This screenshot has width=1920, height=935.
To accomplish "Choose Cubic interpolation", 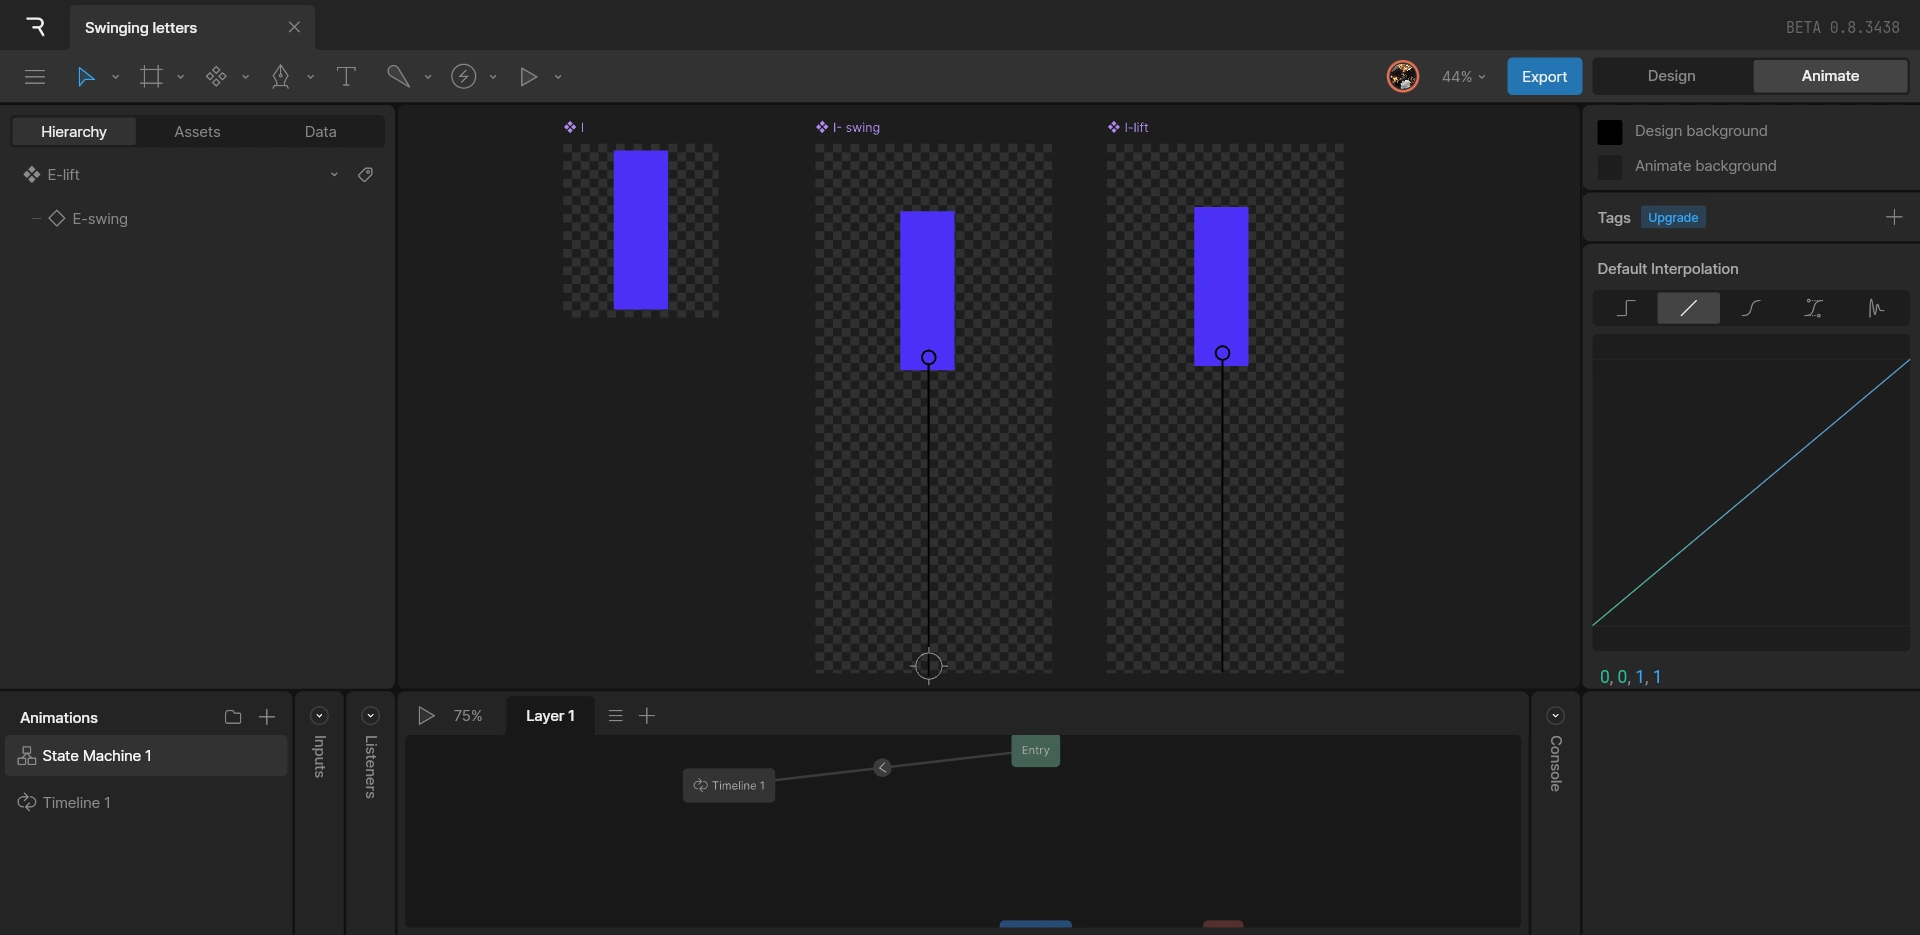I will click(x=1751, y=308).
